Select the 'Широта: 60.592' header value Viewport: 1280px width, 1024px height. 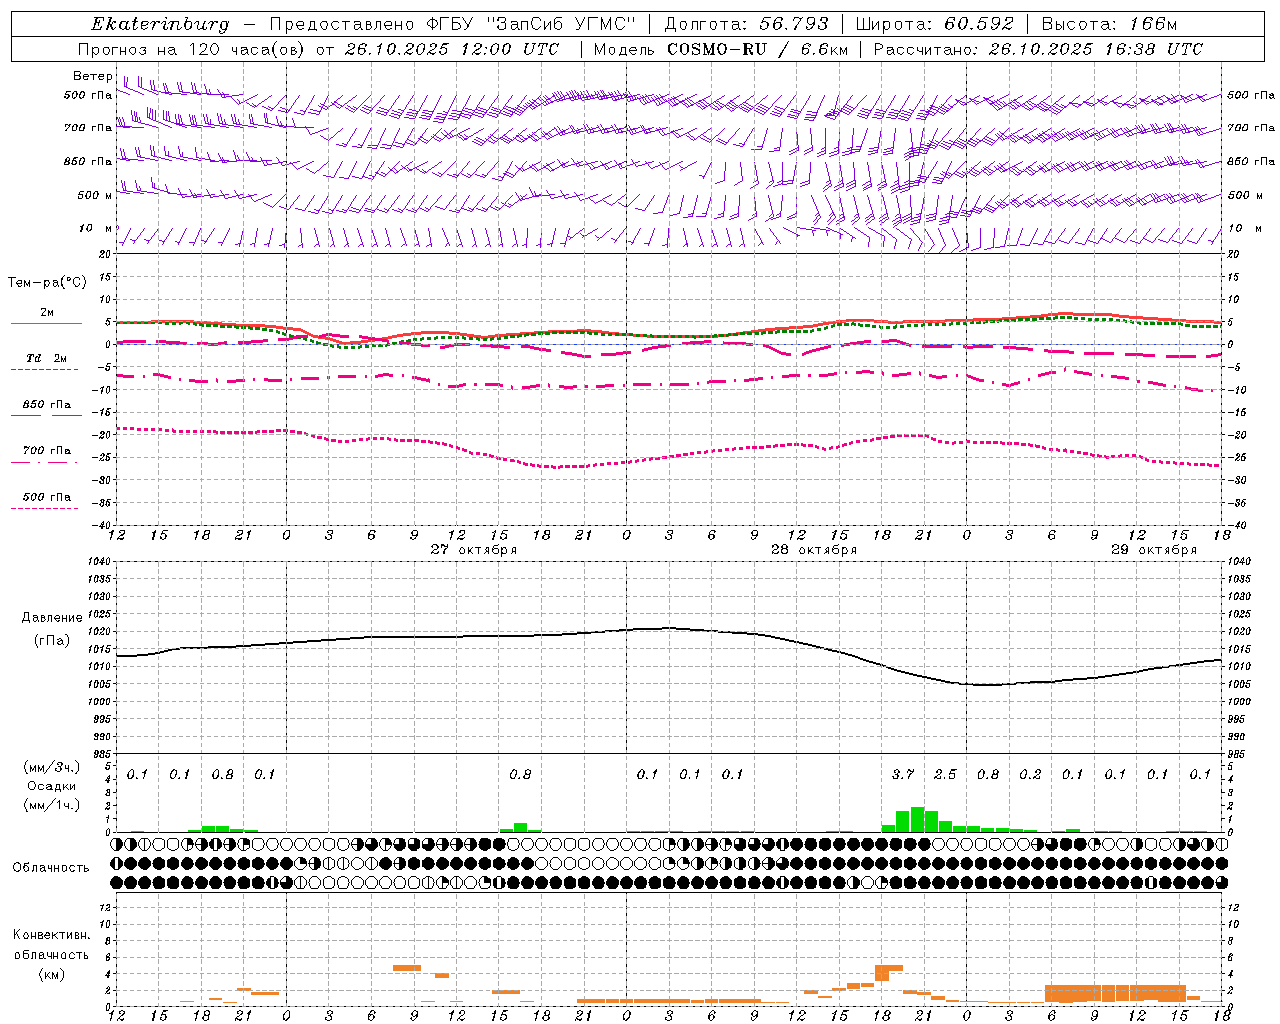click(x=935, y=24)
